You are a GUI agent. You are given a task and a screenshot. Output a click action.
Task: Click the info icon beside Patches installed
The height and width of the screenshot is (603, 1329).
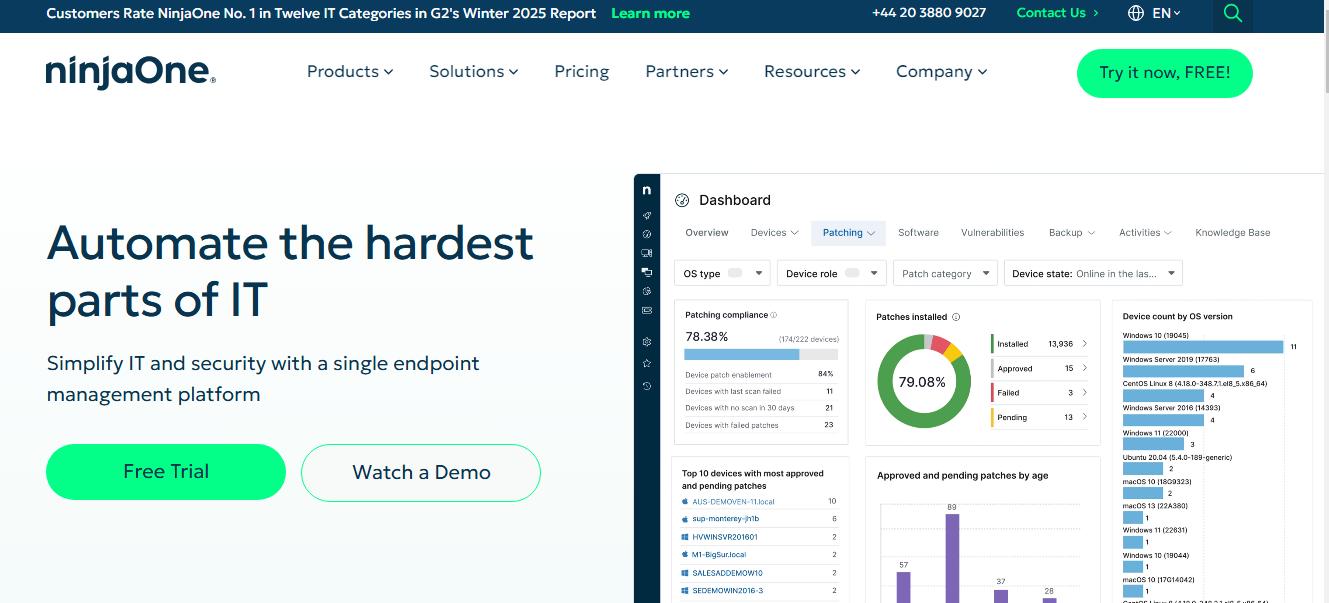click(x=956, y=317)
